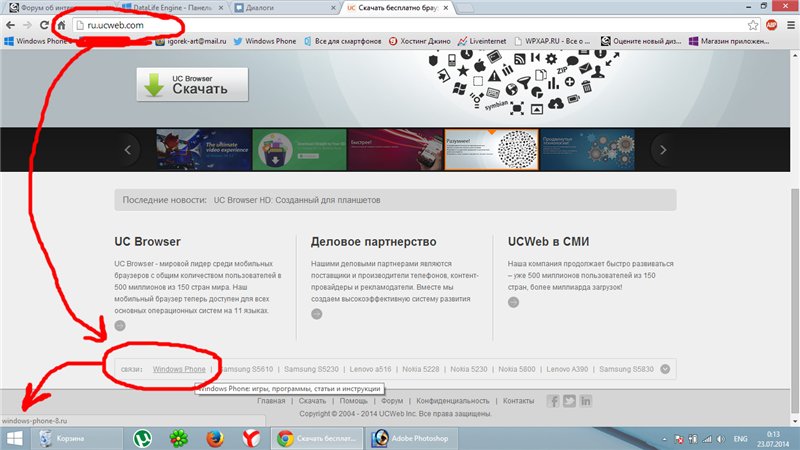
Task: Open Магазин приложен... bookmark
Action: click(729, 41)
